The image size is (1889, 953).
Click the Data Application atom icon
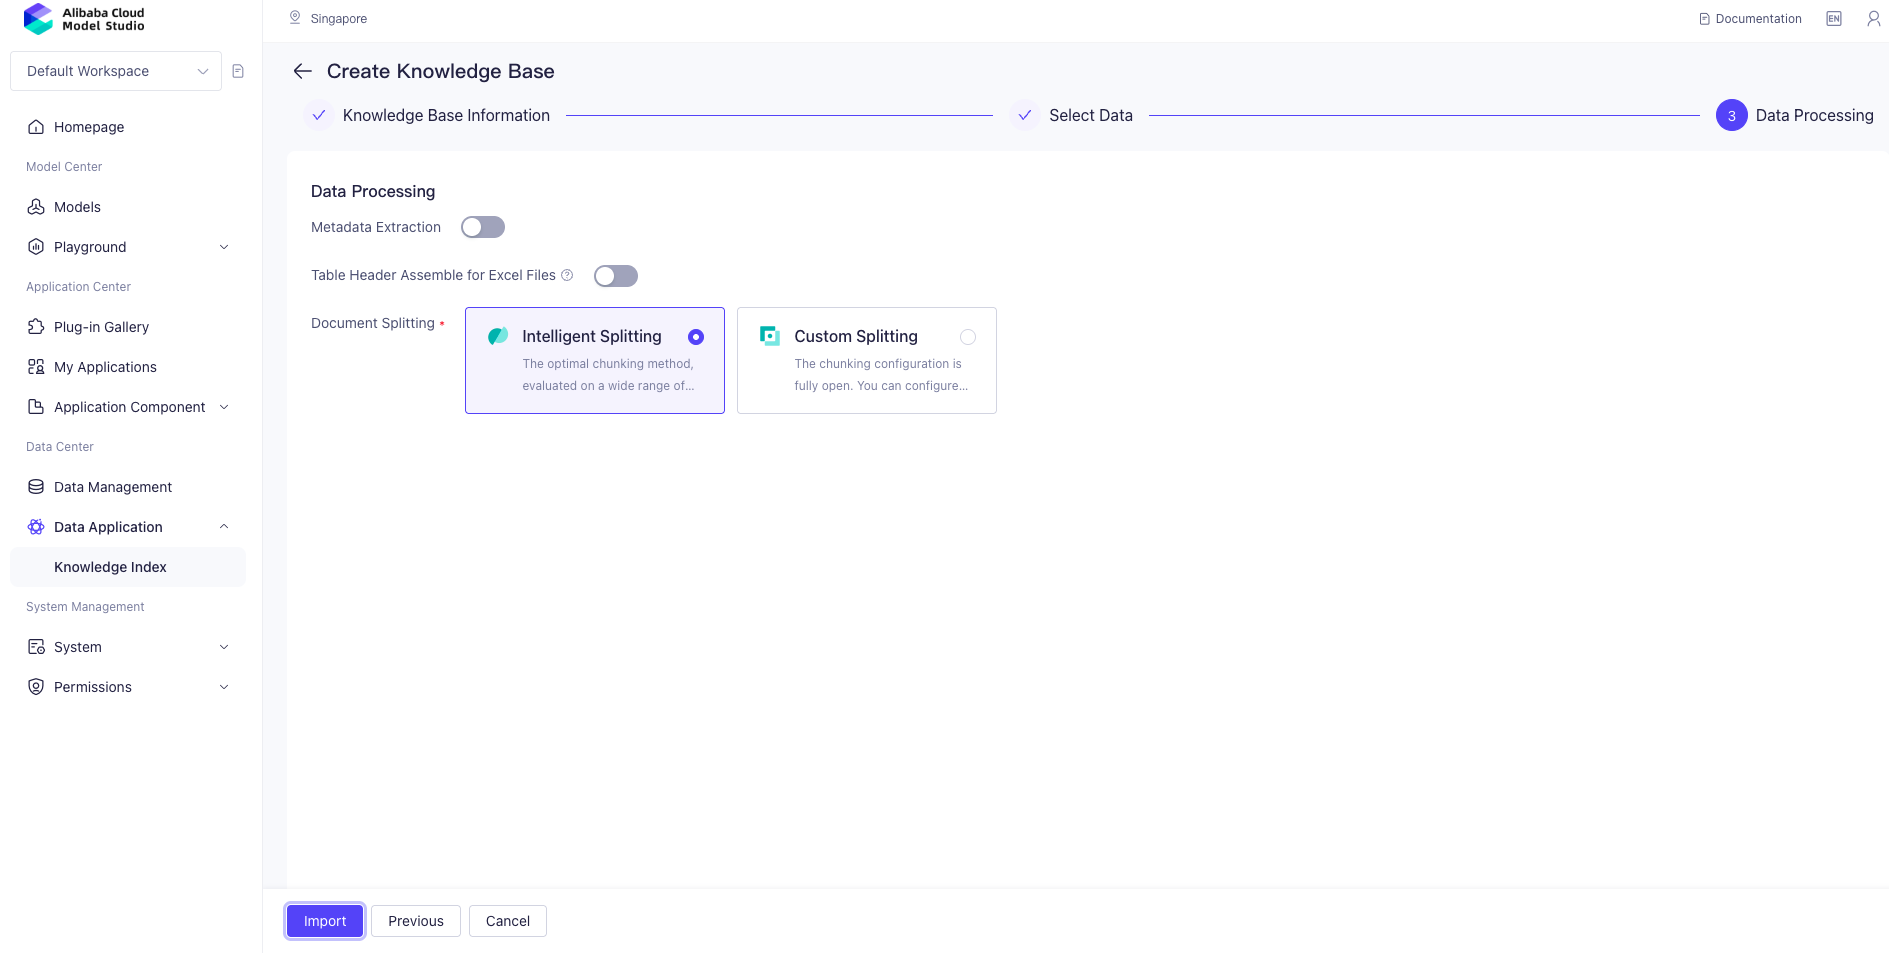tap(36, 527)
